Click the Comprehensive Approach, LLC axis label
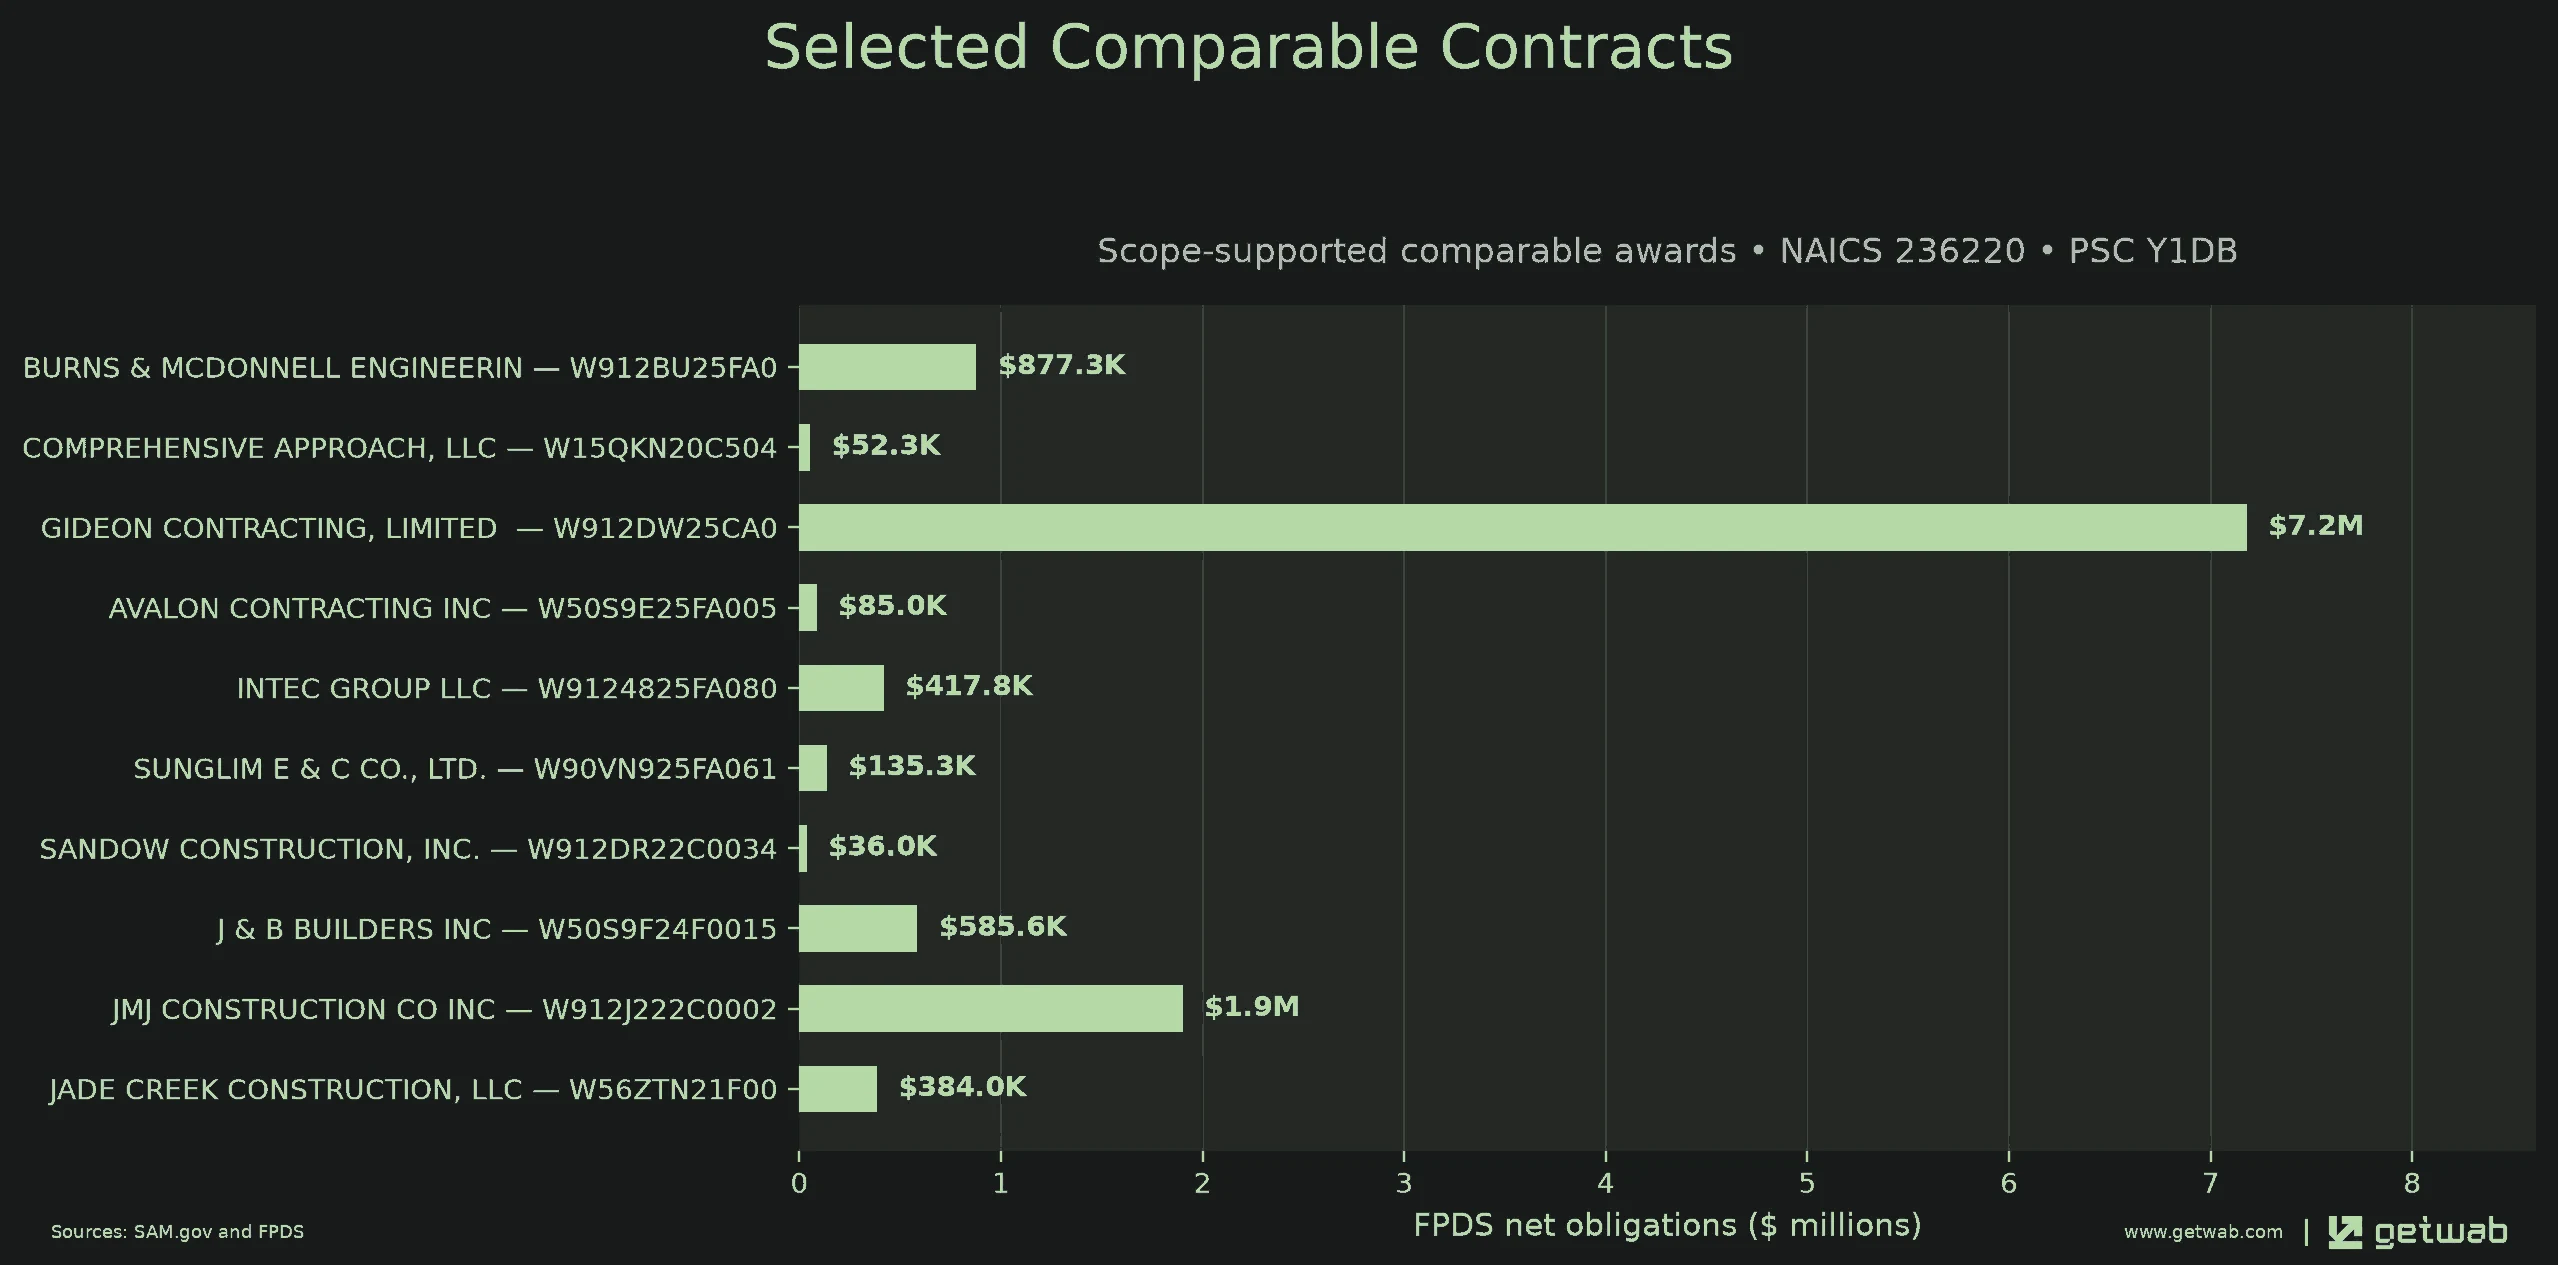 (399, 448)
